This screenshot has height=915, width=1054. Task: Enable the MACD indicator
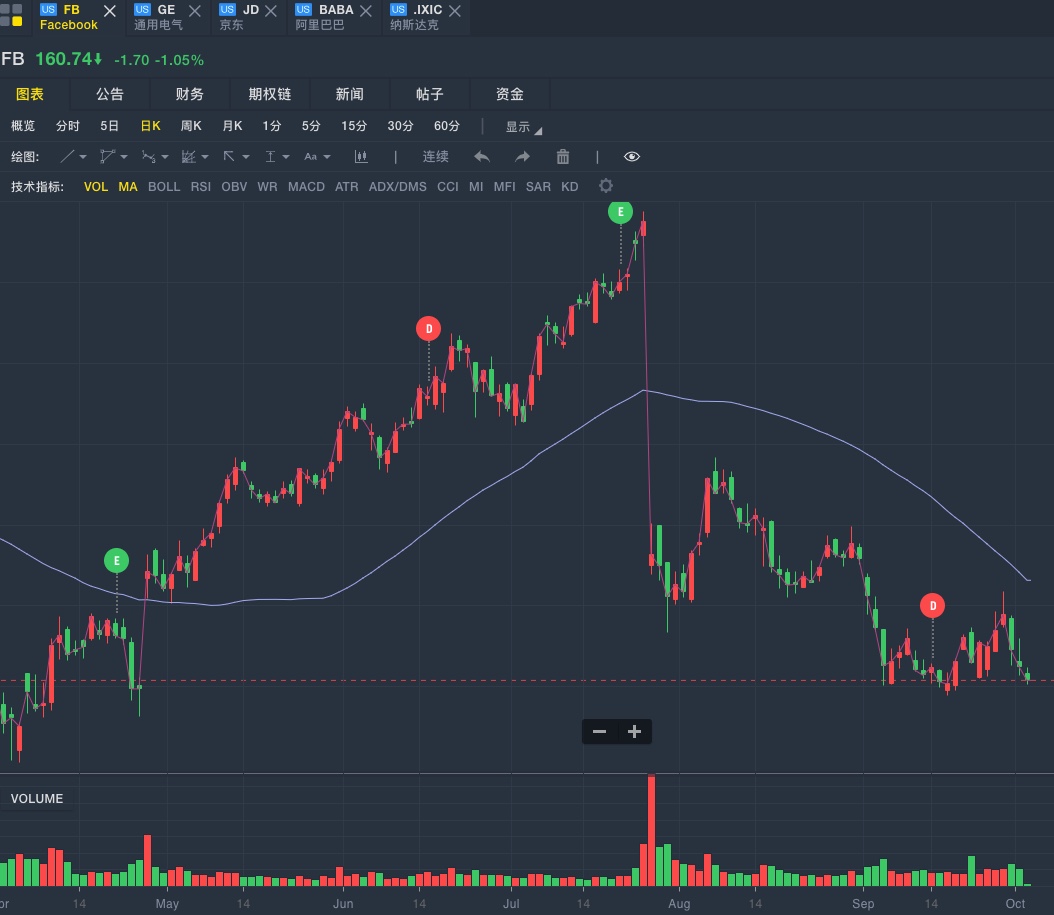tap(306, 187)
